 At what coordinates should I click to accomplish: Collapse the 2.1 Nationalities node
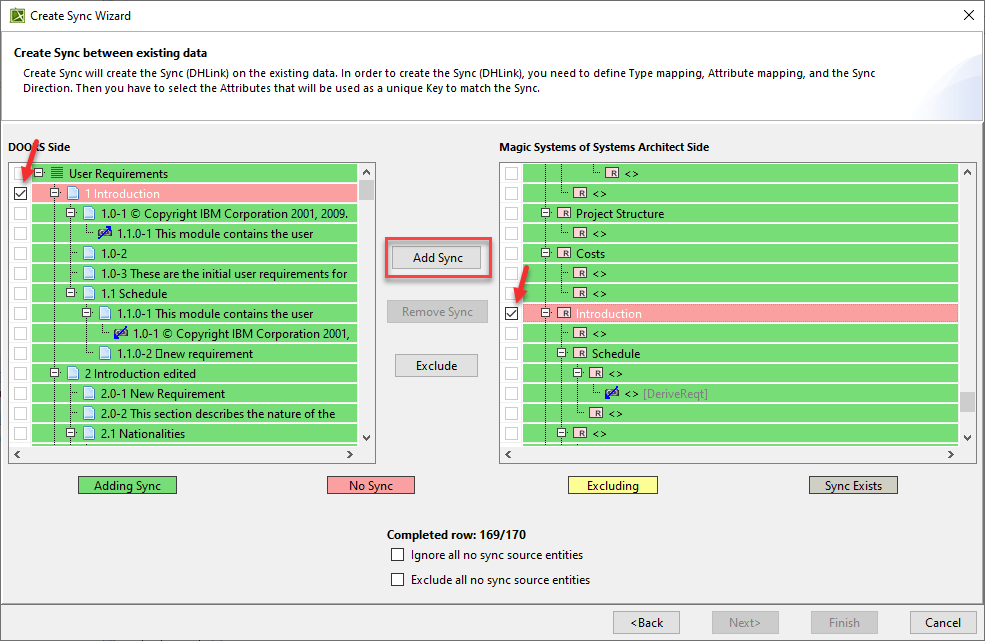71,434
